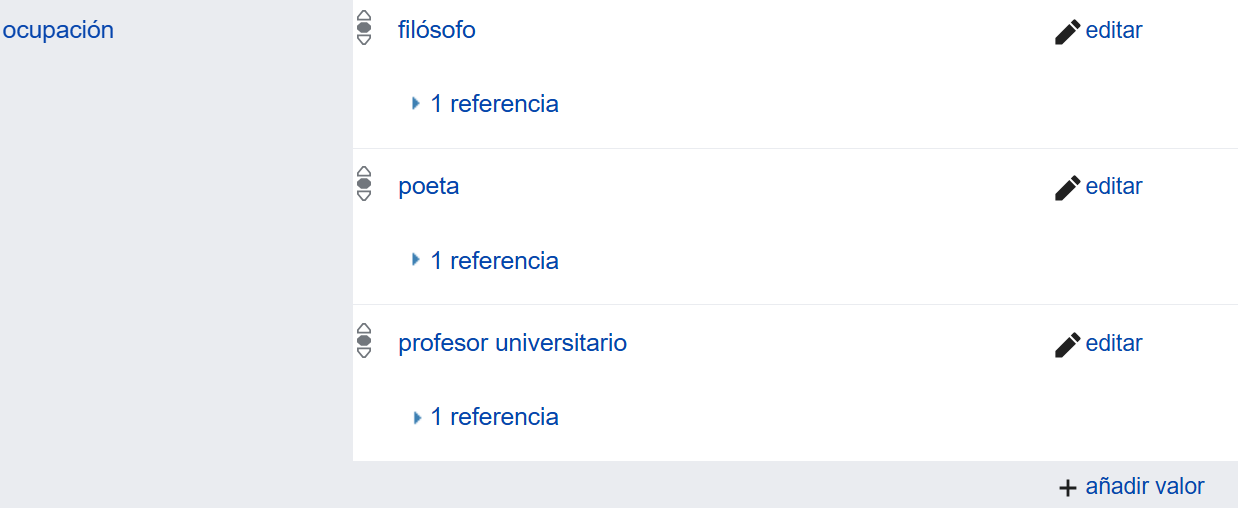Click the editar text for filósofo
Image resolution: width=1238 pixels, height=508 pixels.
click(x=1114, y=30)
